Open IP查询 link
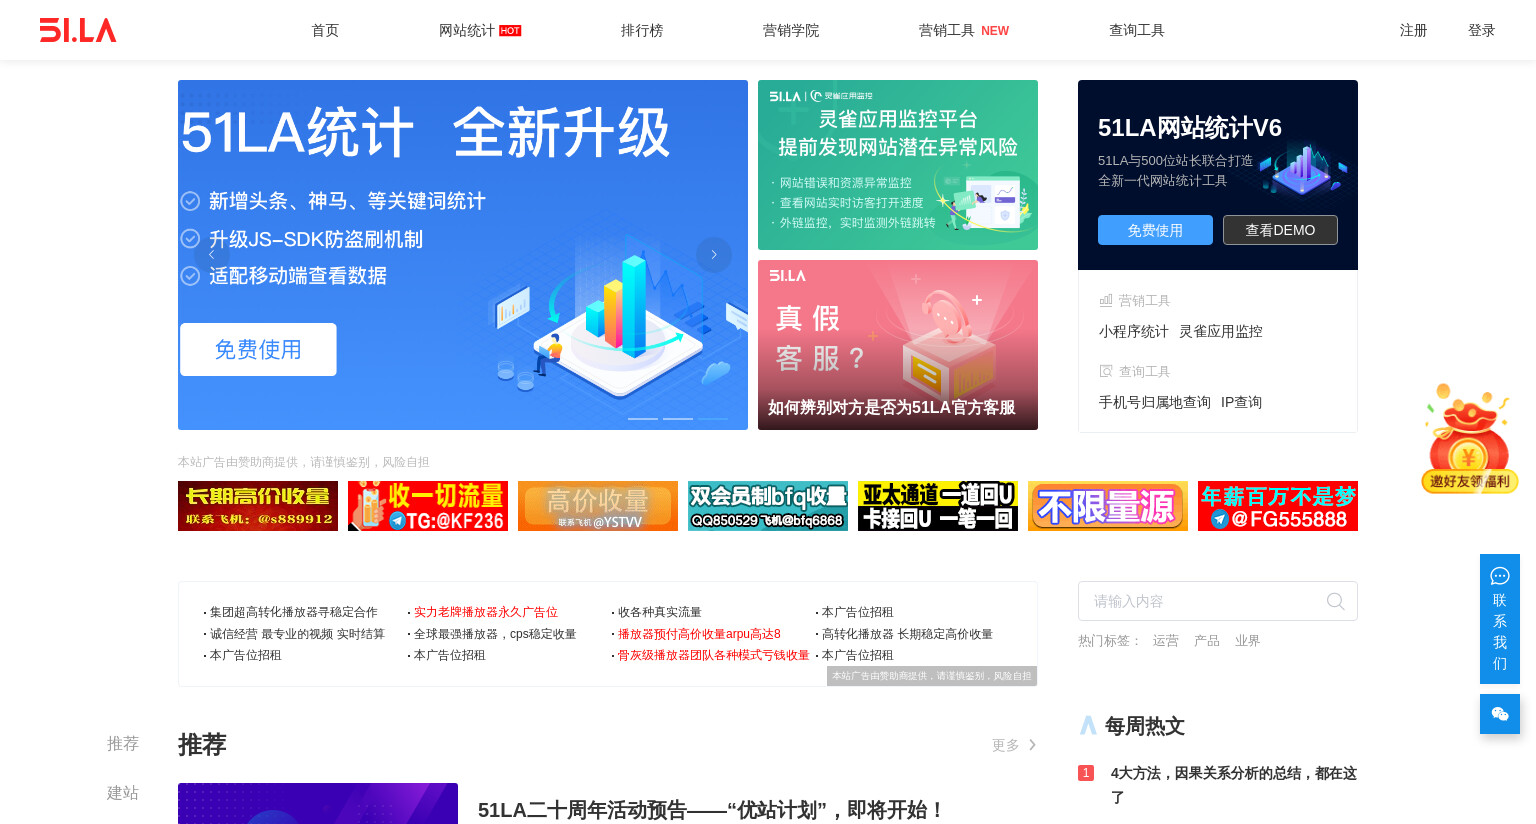This screenshot has height=824, width=1536. tap(1241, 402)
